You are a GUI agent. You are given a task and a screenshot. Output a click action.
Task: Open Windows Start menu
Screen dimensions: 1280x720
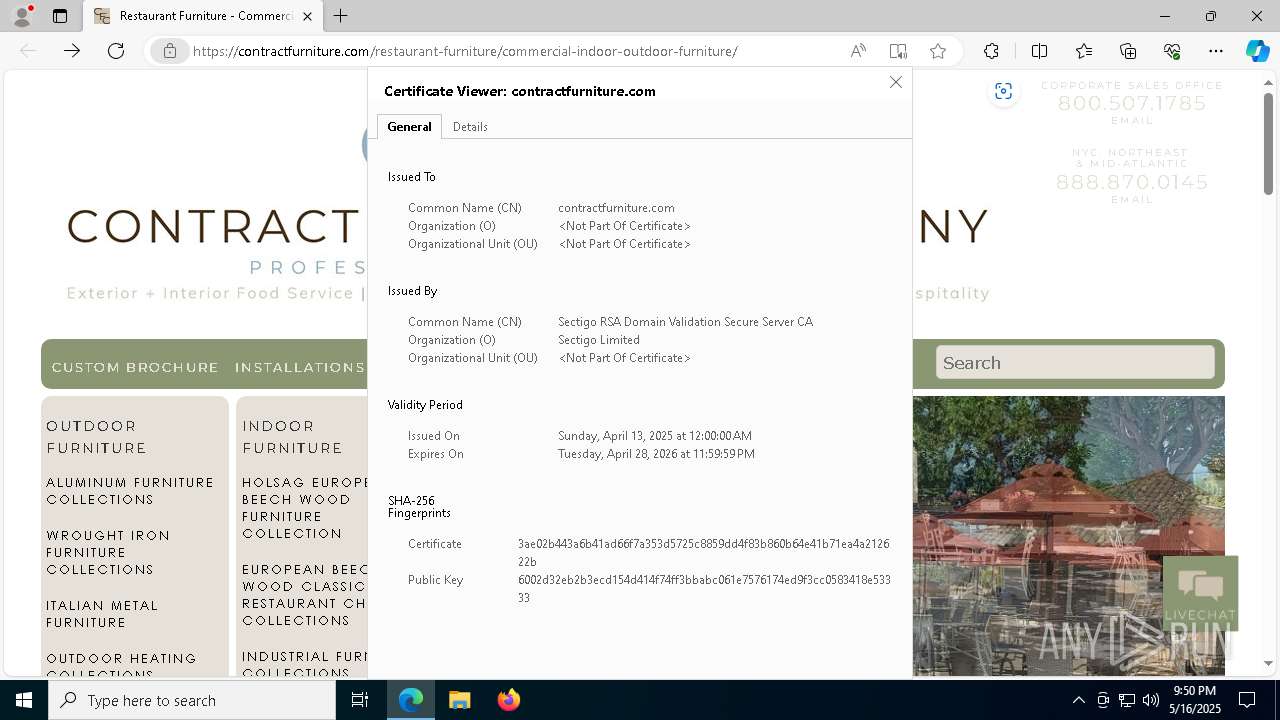pyautogui.click(x=24, y=700)
